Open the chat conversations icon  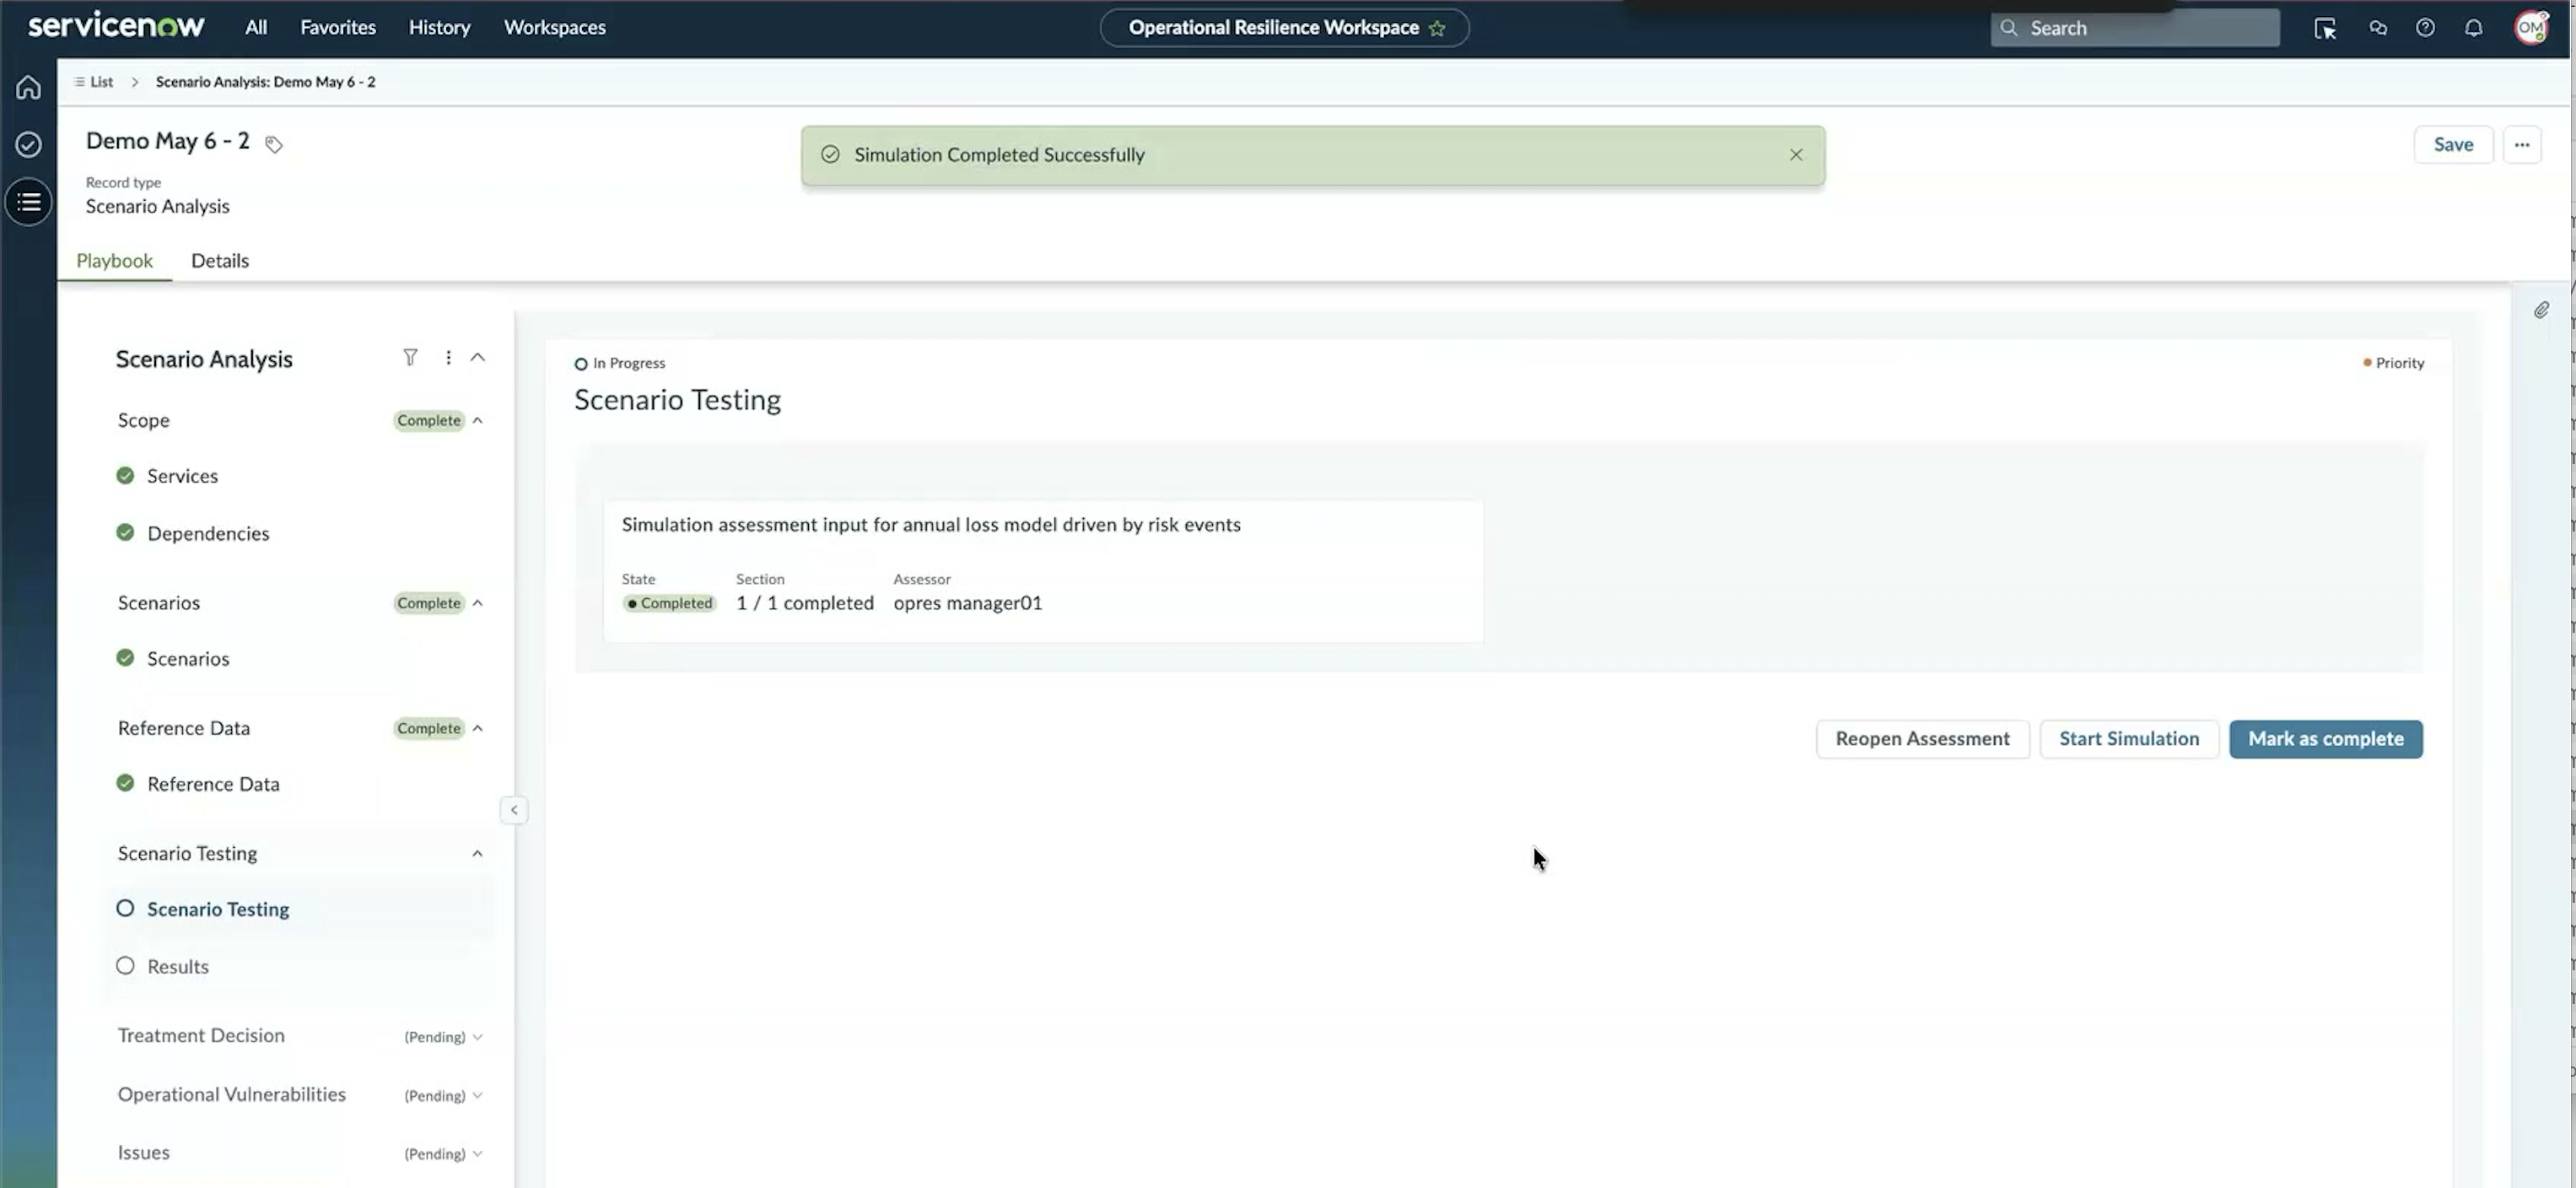pyautogui.click(x=2378, y=28)
